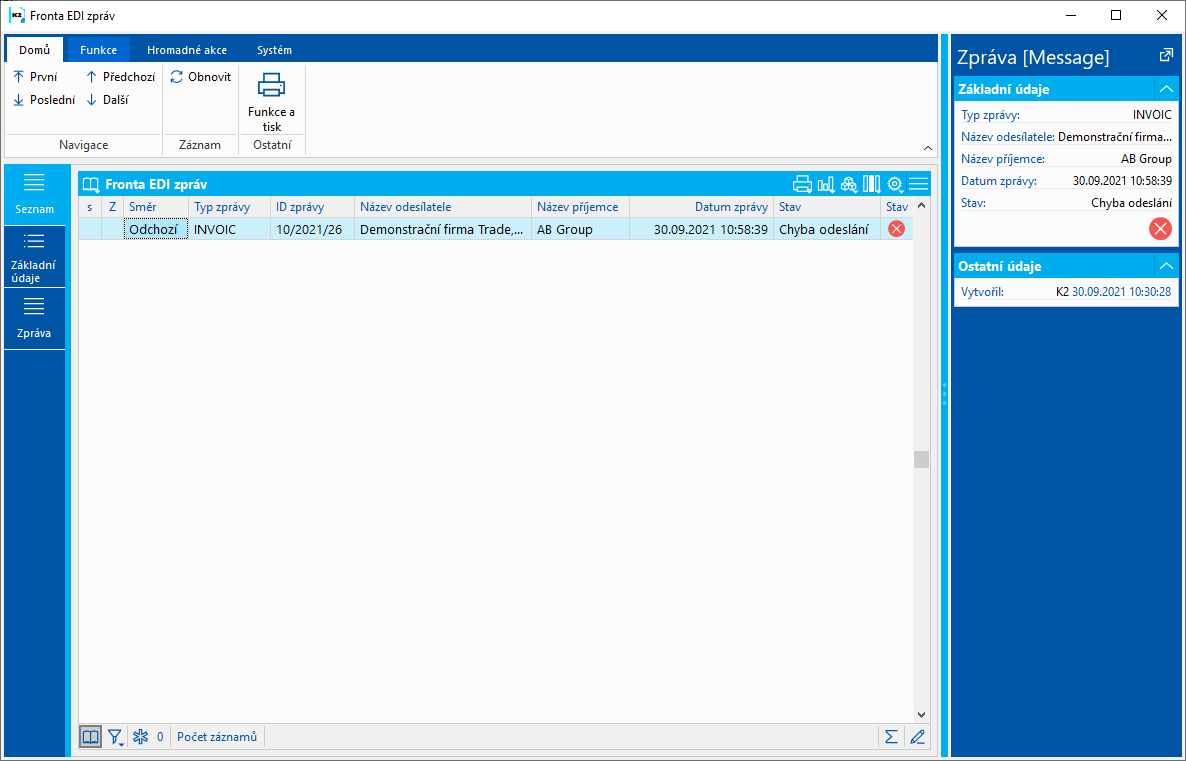Image resolution: width=1186 pixels, height=761 pixels.
Task: Click the Vytvořil timestamp 30.09.2021 10:30:28
Action: pyautogui.click(x=1122, y=292)
